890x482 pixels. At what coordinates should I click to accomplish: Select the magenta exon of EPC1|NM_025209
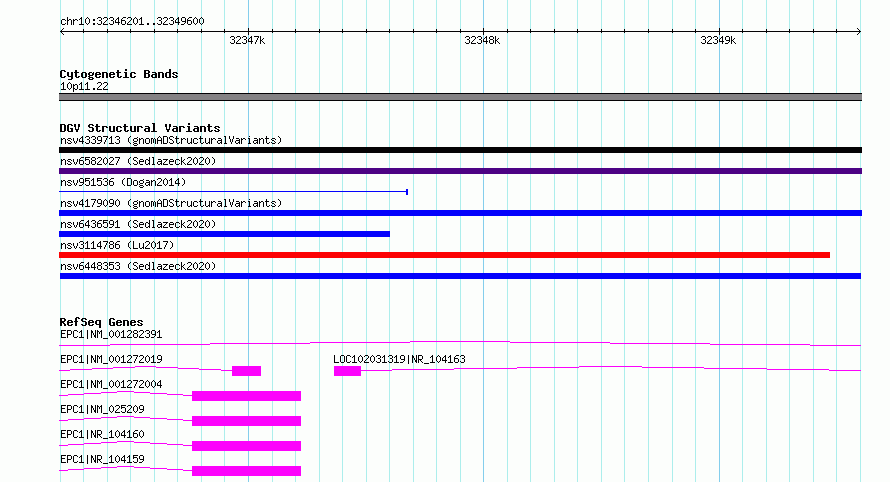(246, 421)
